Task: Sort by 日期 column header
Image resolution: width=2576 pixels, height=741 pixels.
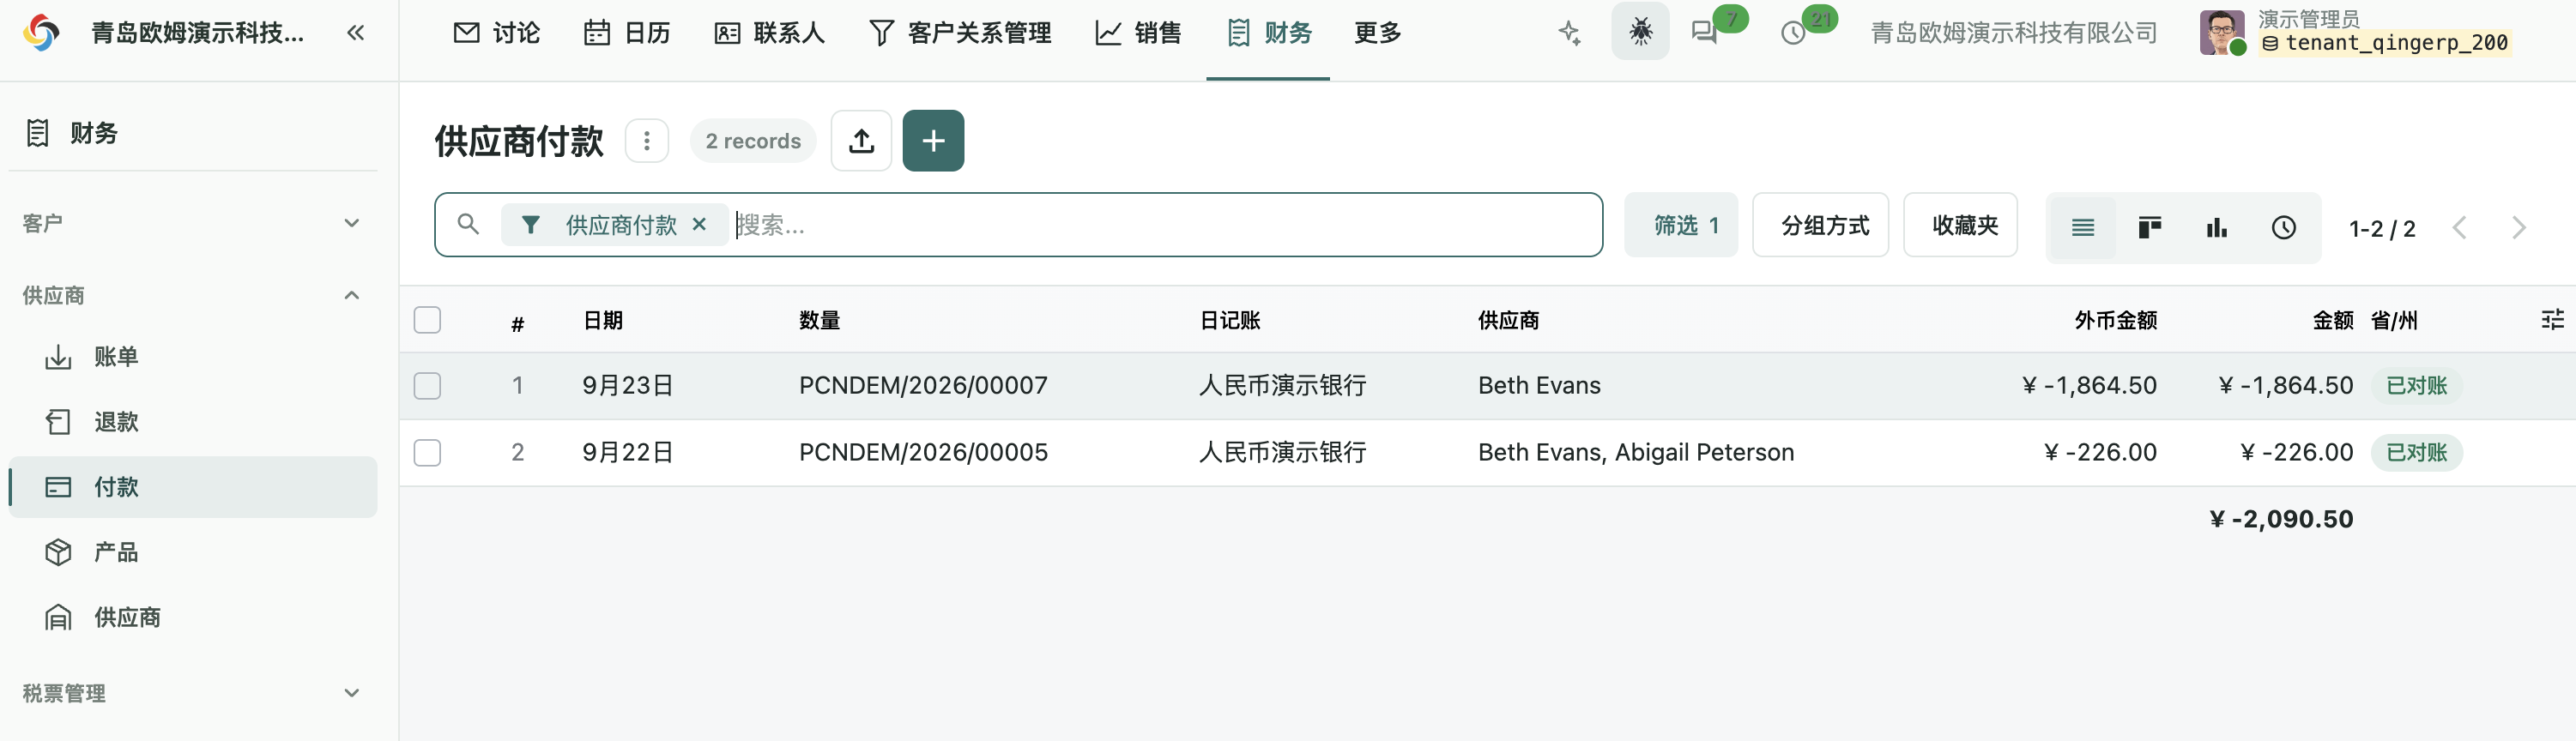Action: click(x=603, y=320)
